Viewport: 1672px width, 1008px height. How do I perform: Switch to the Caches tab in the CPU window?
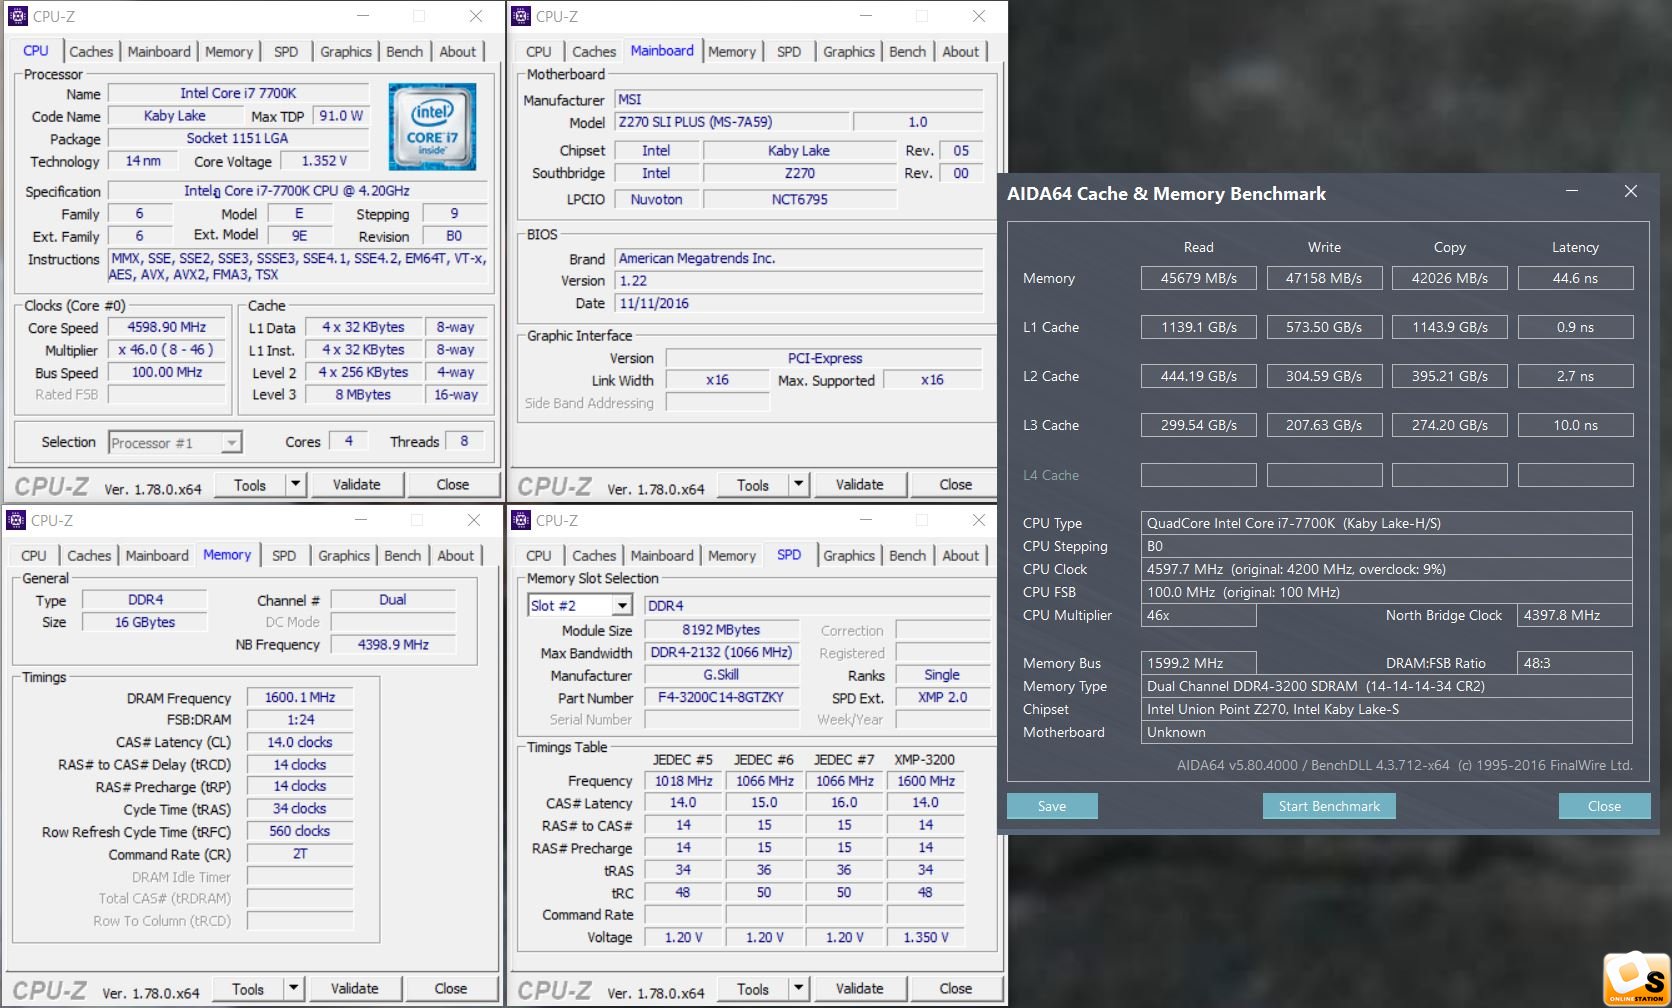click(91, 51)
